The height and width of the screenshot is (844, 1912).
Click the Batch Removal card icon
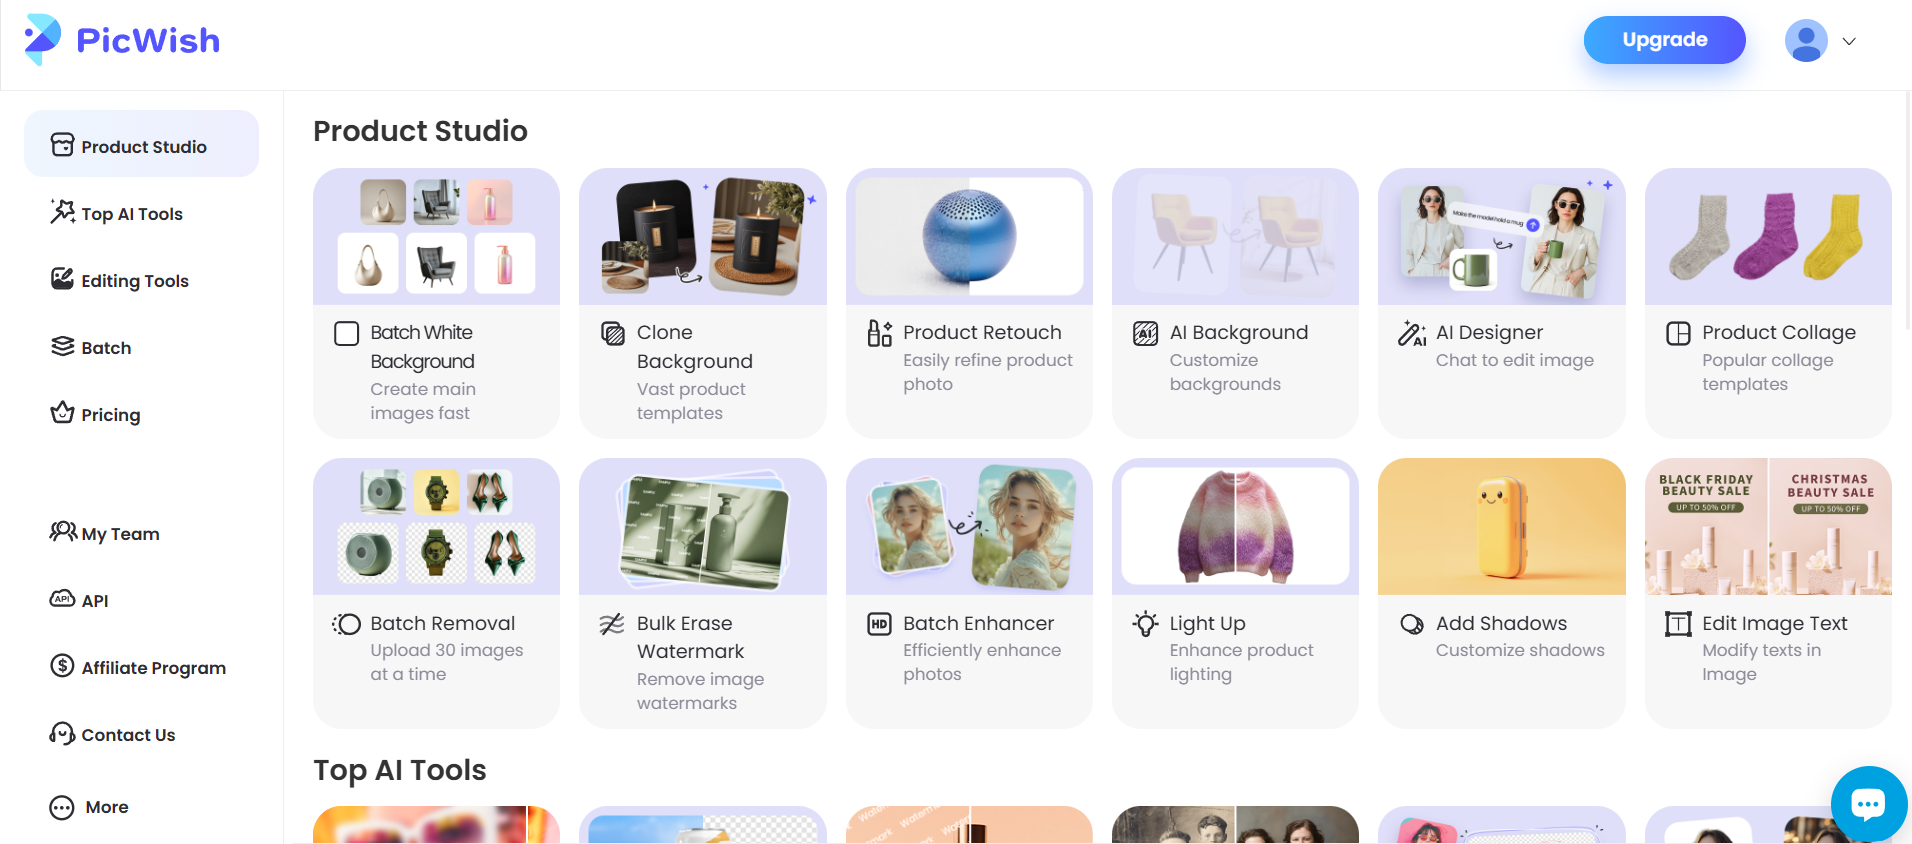[346, 624]
